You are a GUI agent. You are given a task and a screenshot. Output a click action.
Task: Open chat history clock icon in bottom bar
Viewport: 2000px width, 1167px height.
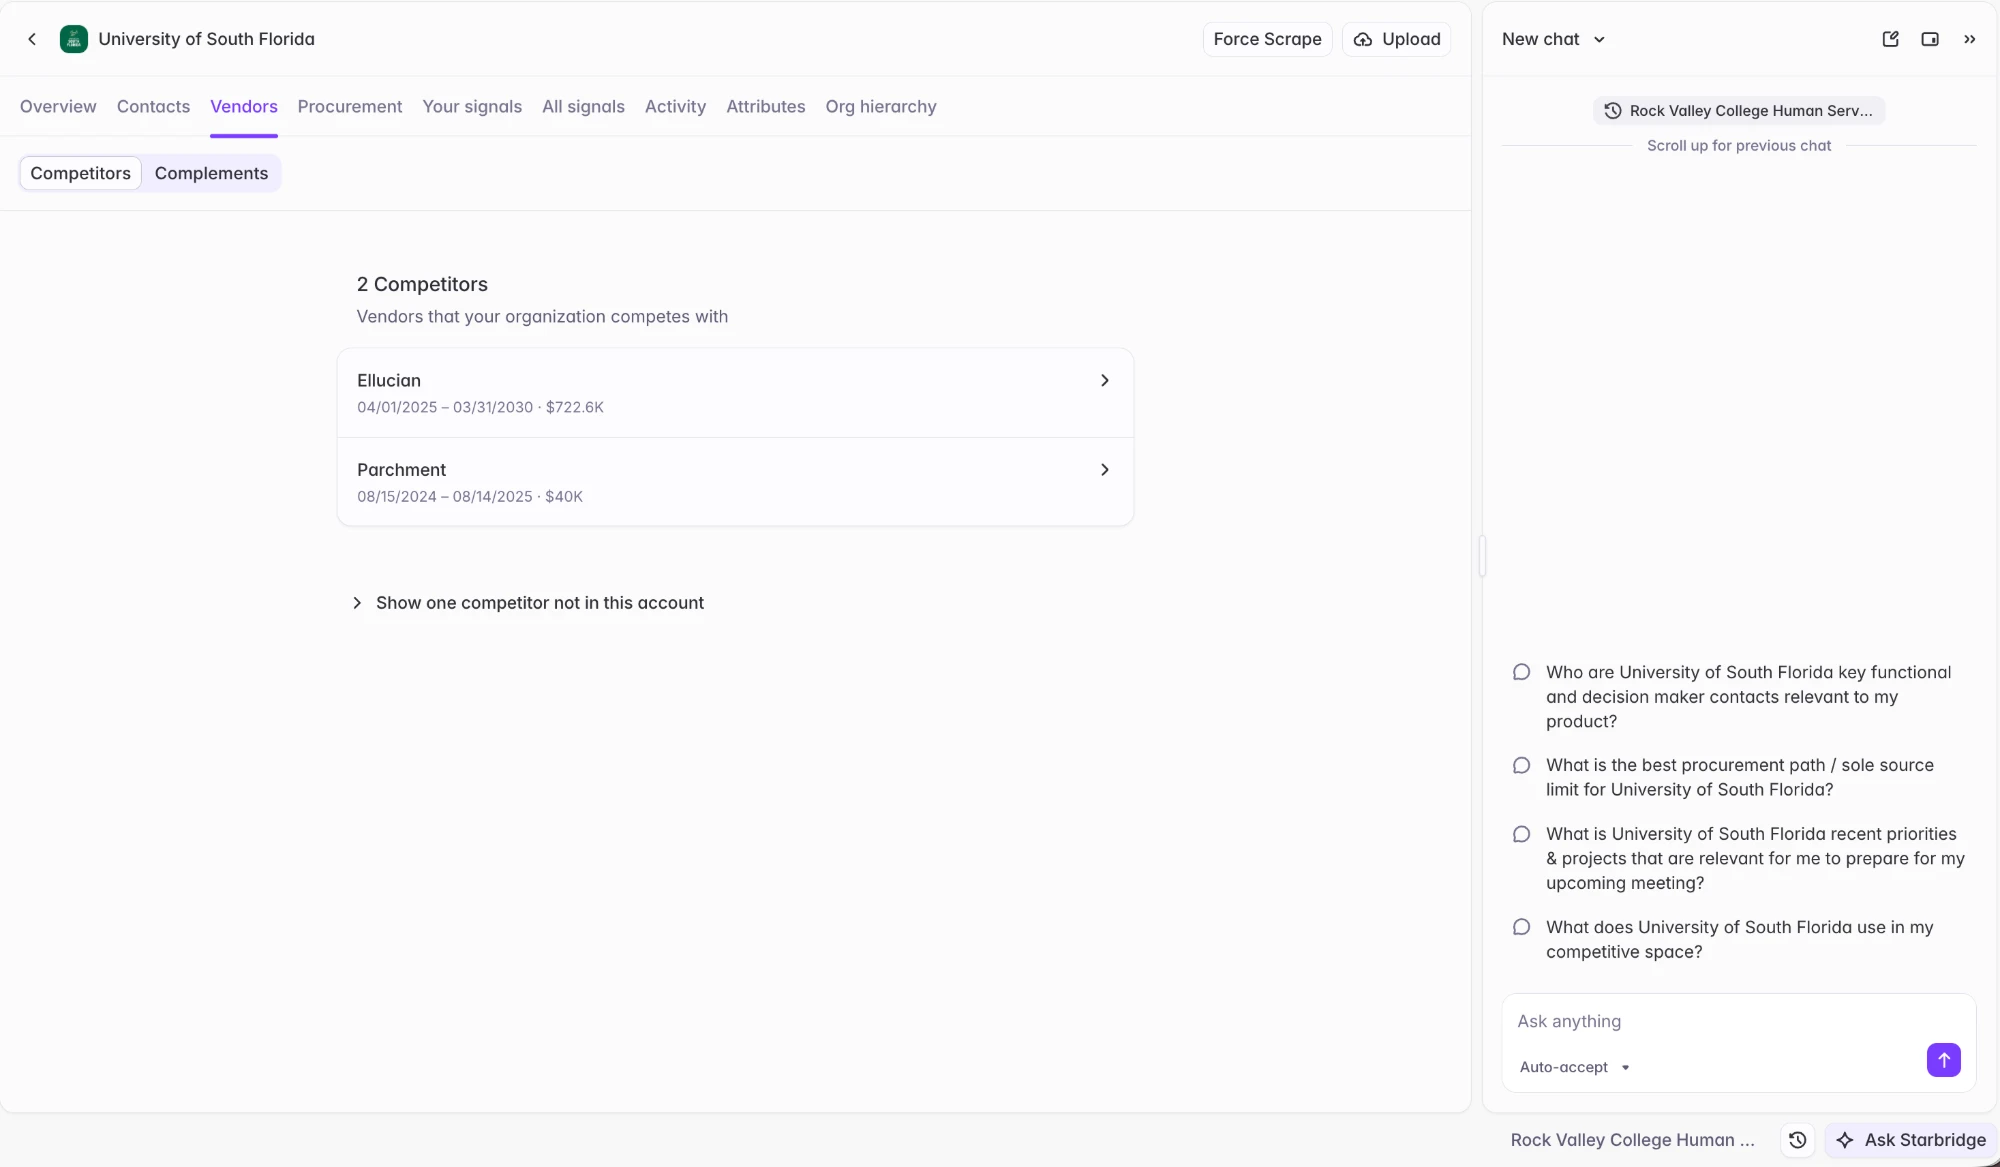[1797, 1140]
